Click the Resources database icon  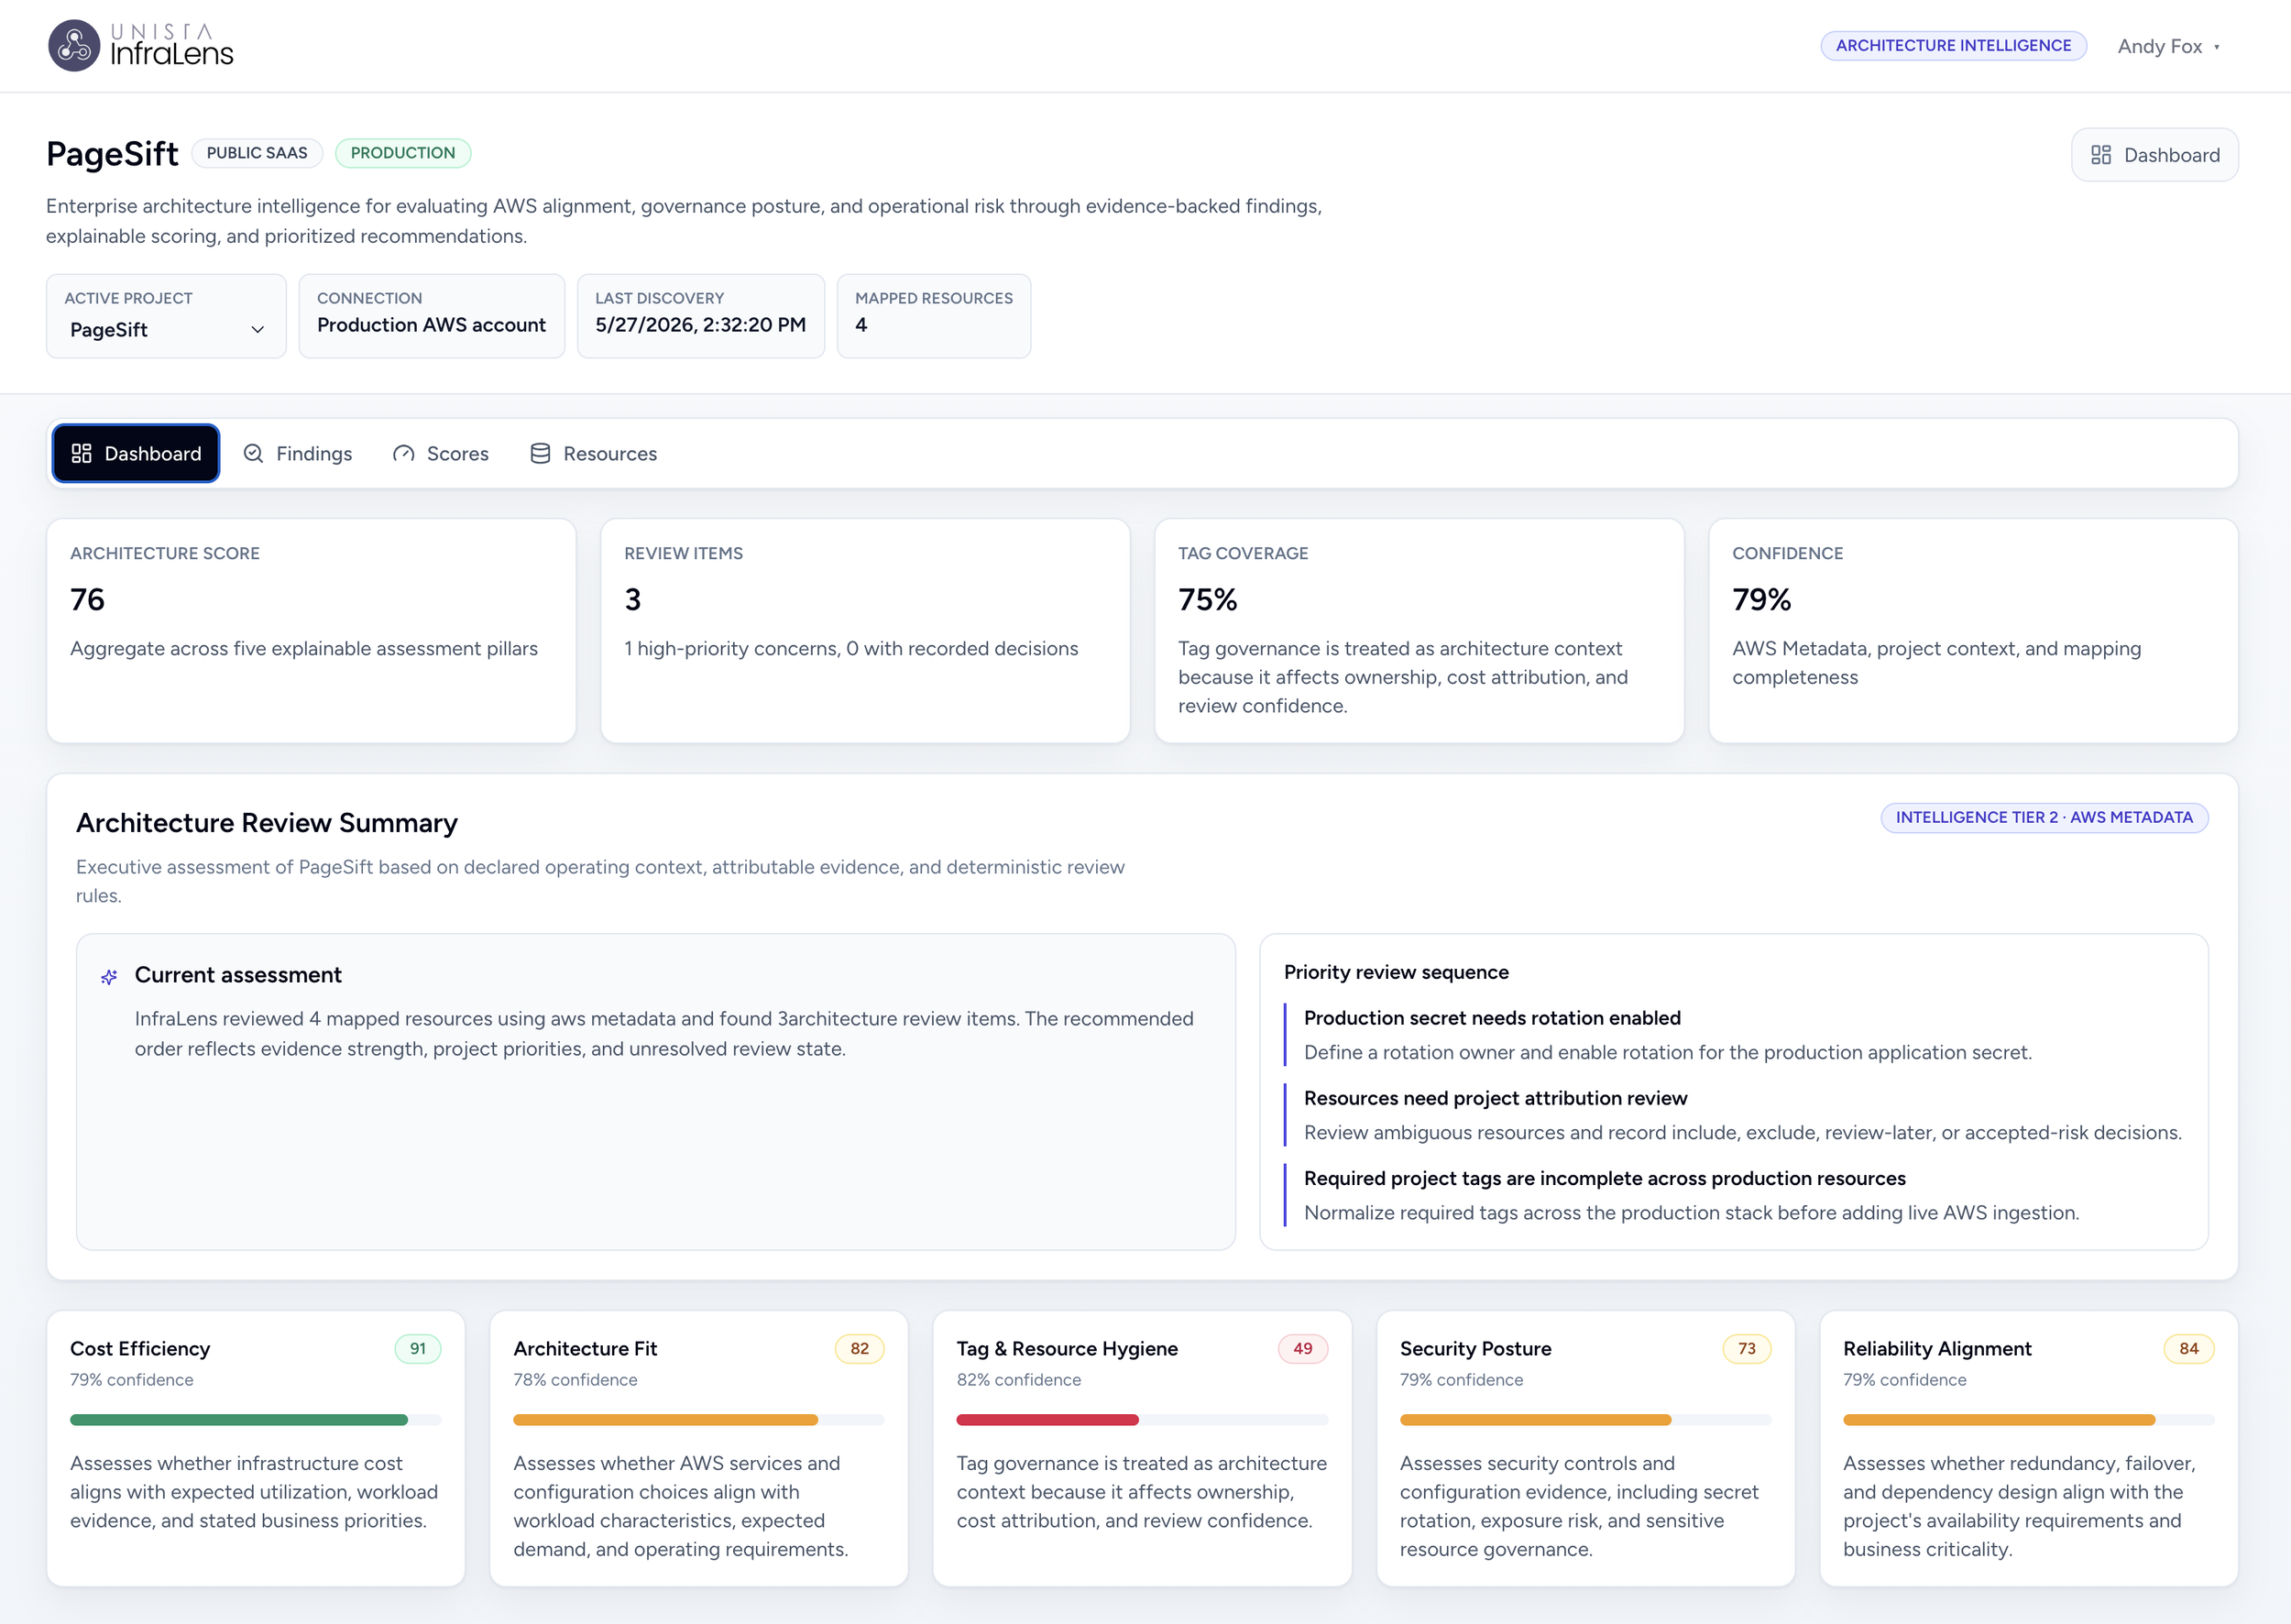pos(540,454)
